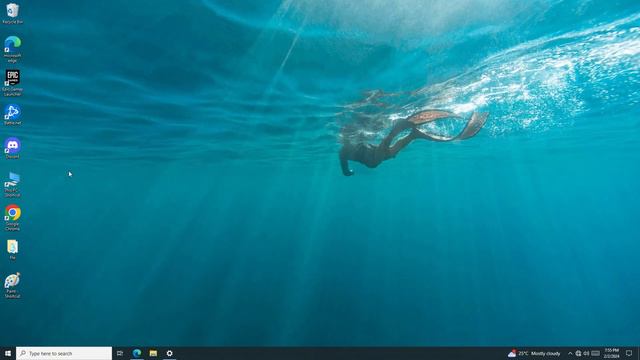Viewport: 640px width, 360px height.
Task: Open Task View from the taskbar
Action: [x=120, y=353]
